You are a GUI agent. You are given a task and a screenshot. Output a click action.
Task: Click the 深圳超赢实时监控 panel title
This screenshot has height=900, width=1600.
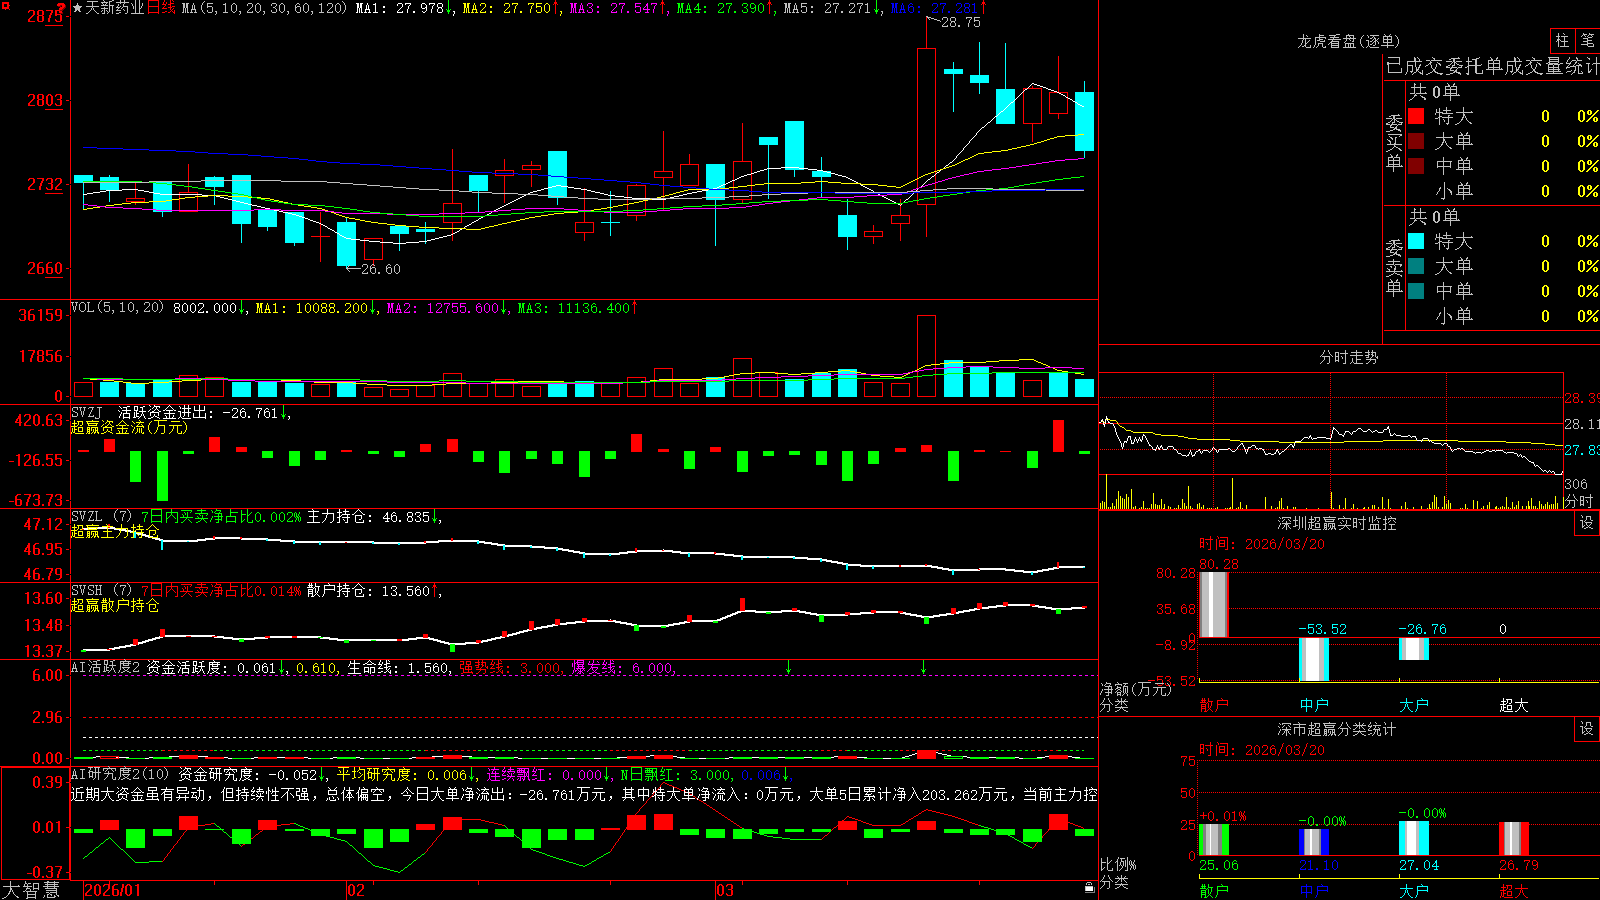click(x=1336, y=523)
